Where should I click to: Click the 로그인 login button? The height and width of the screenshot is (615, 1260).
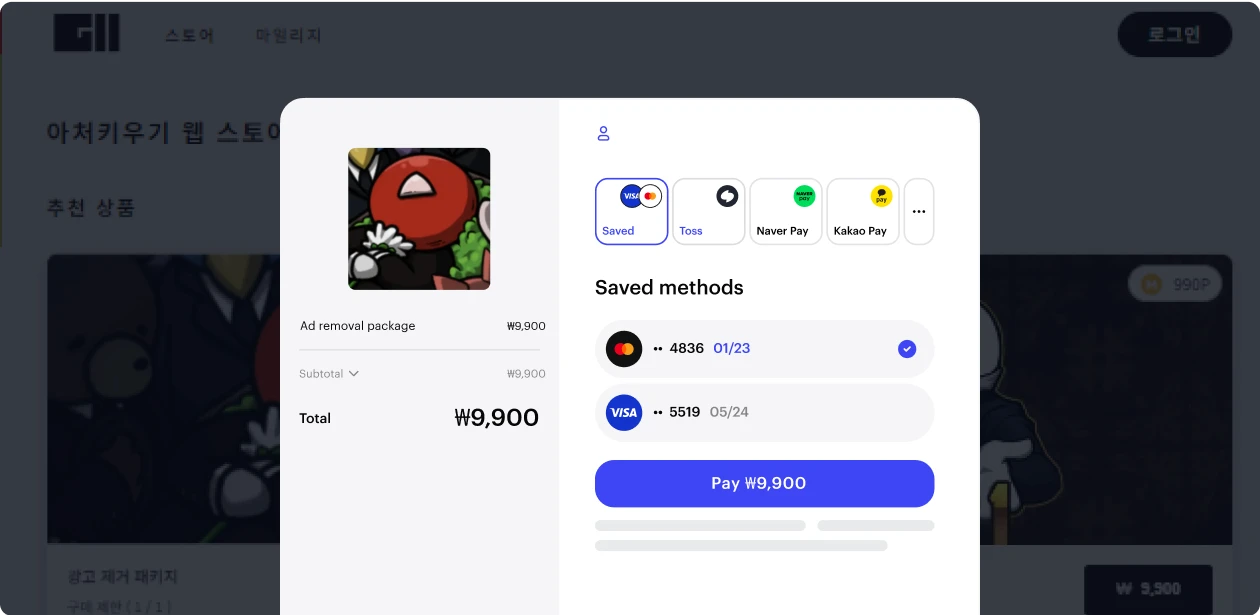(x=1175, y=35)
